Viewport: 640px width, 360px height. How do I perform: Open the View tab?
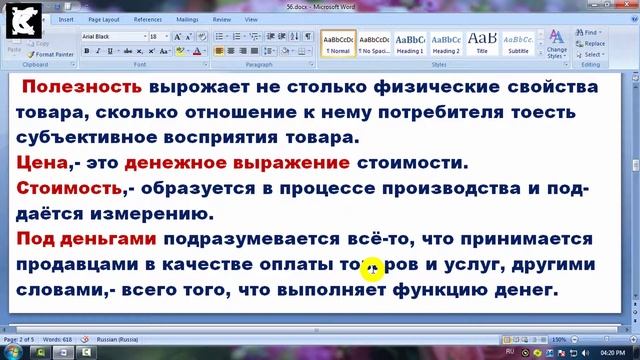(x=251, y=19)
